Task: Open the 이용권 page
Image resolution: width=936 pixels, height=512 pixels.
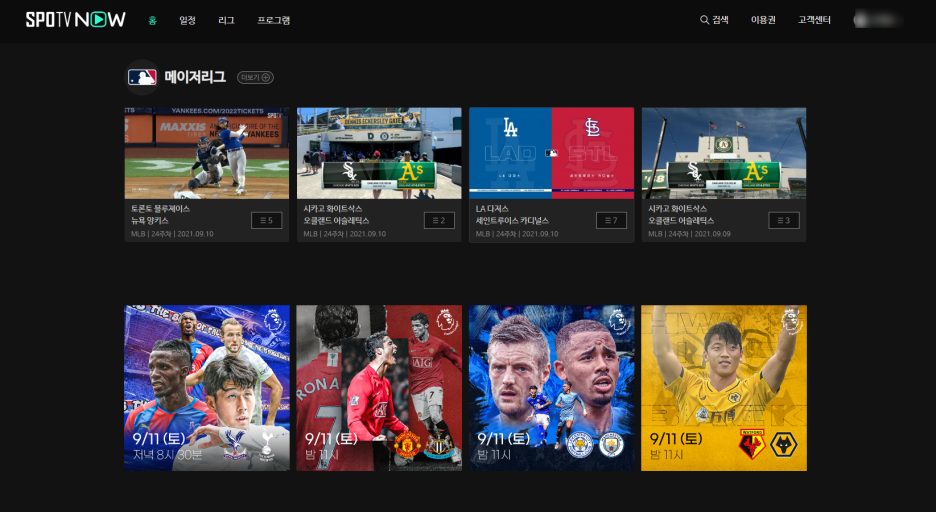Action: click(x=763, y=20)
